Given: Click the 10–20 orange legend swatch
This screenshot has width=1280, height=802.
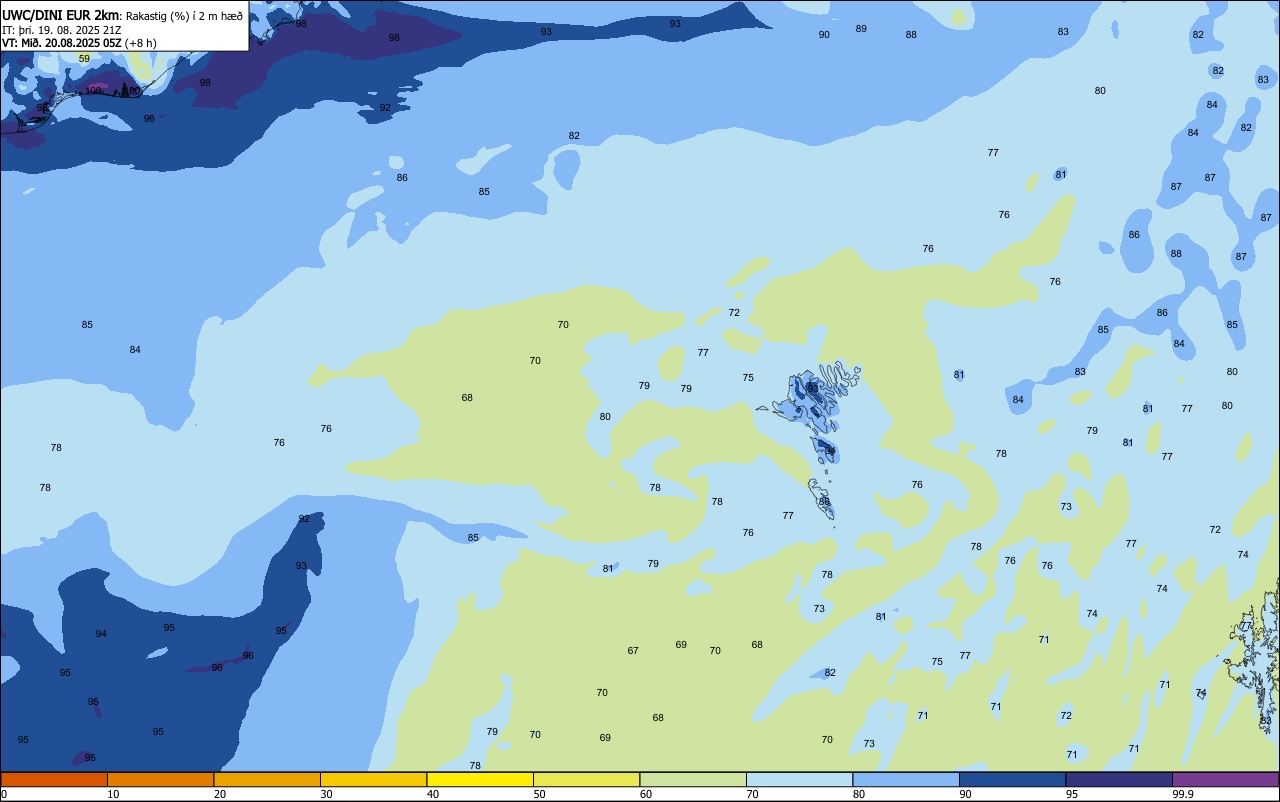Looking at the screenshot, I should coord(160,779).
